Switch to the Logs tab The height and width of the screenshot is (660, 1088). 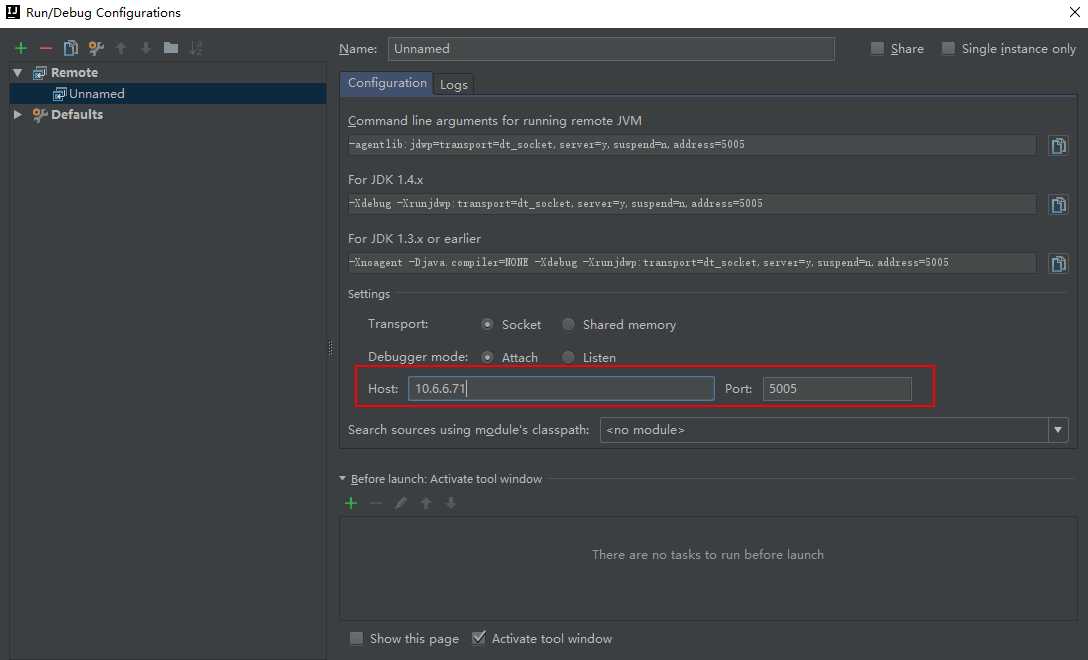[x=454, y=85]
